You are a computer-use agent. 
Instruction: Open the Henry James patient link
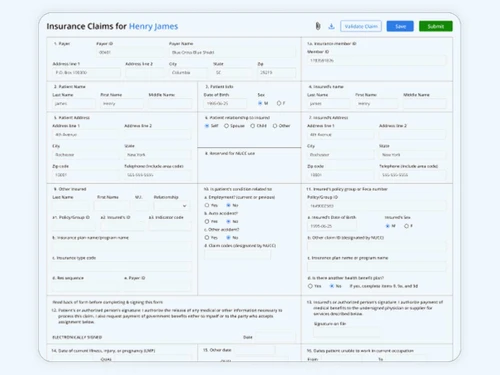[x=153, y=26]
